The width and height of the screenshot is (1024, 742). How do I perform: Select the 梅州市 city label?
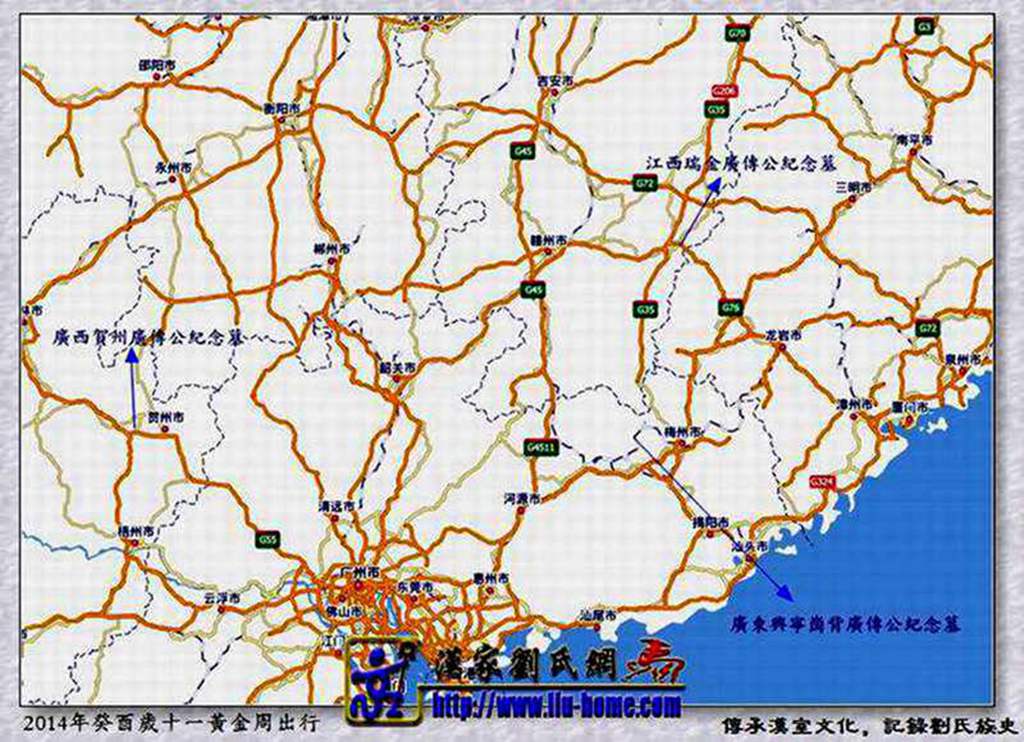tap(684, 432)
